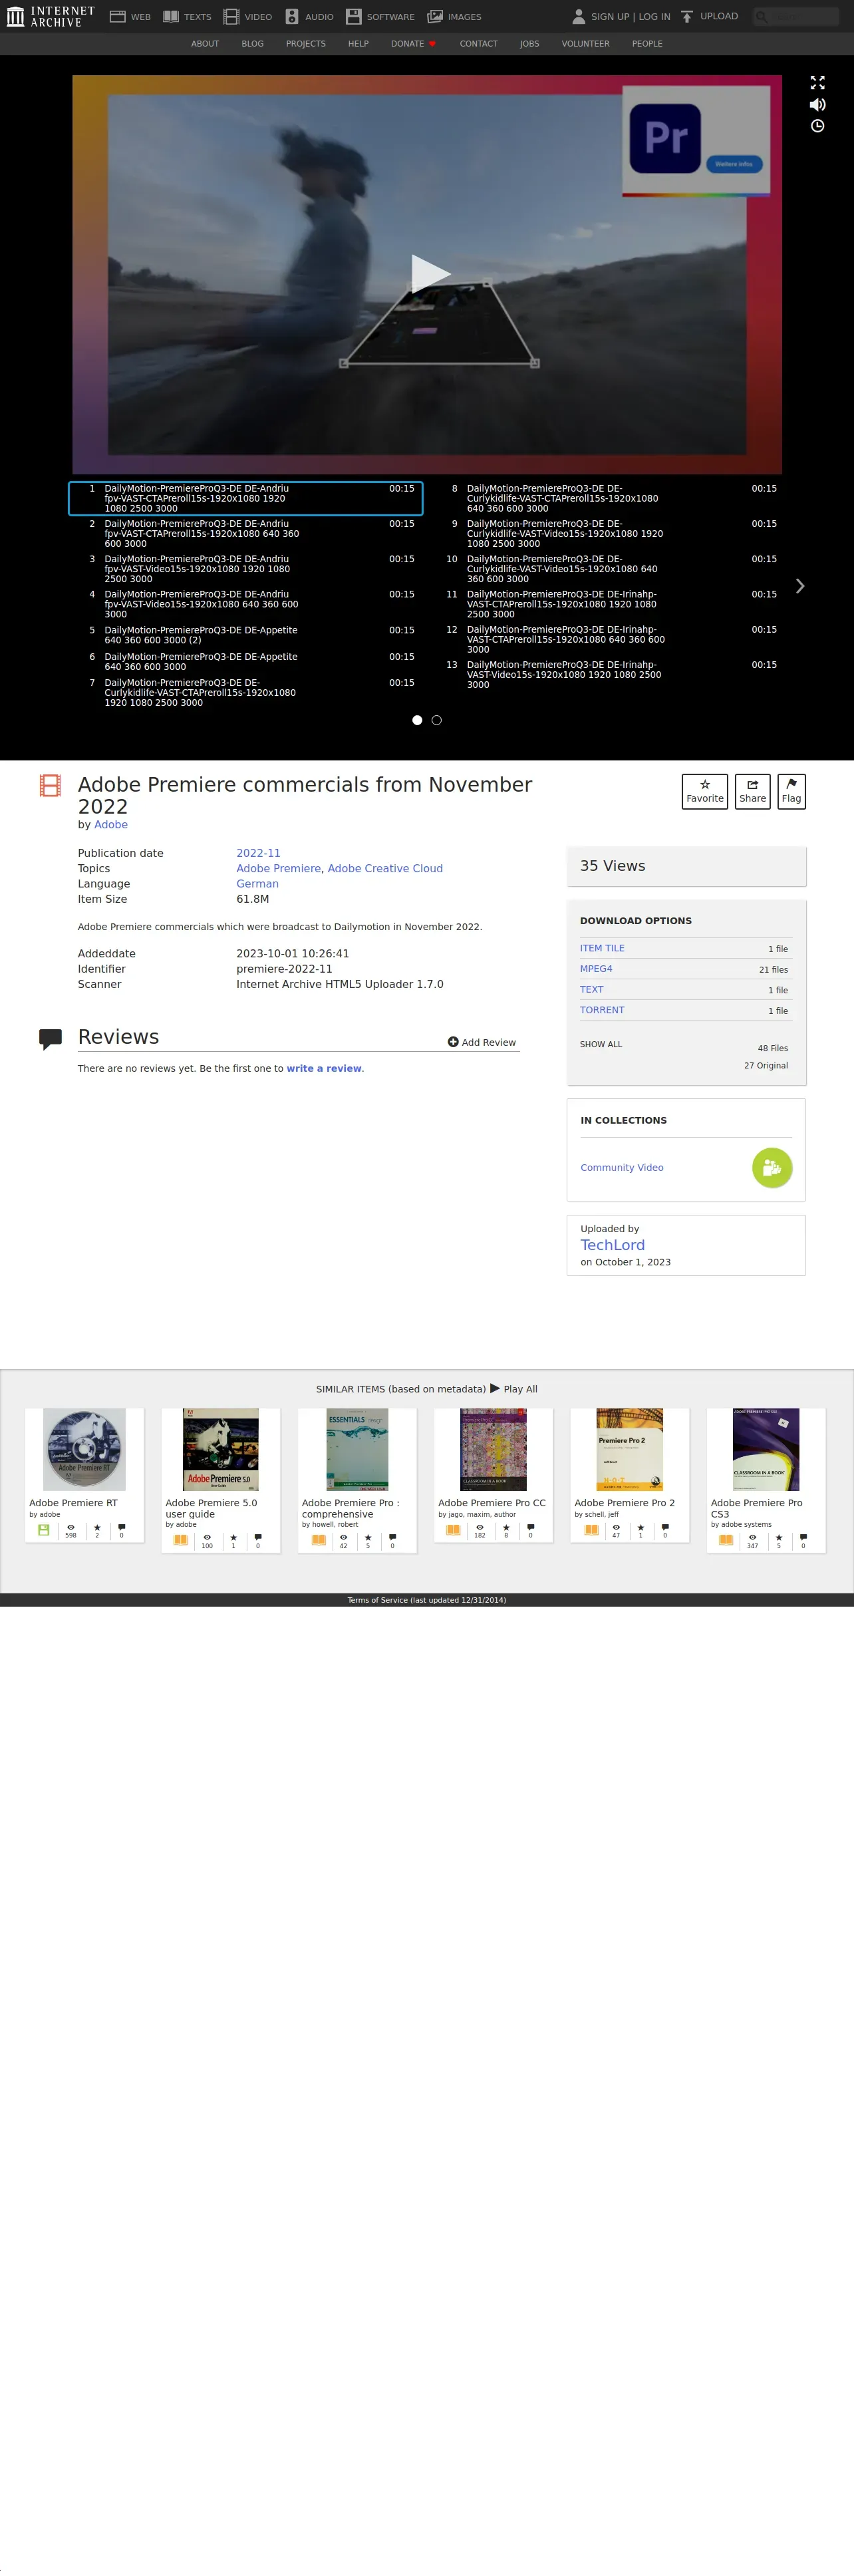854x2576 pixels.
Task: Open the Audio section icon
Action: pos(292,17)
